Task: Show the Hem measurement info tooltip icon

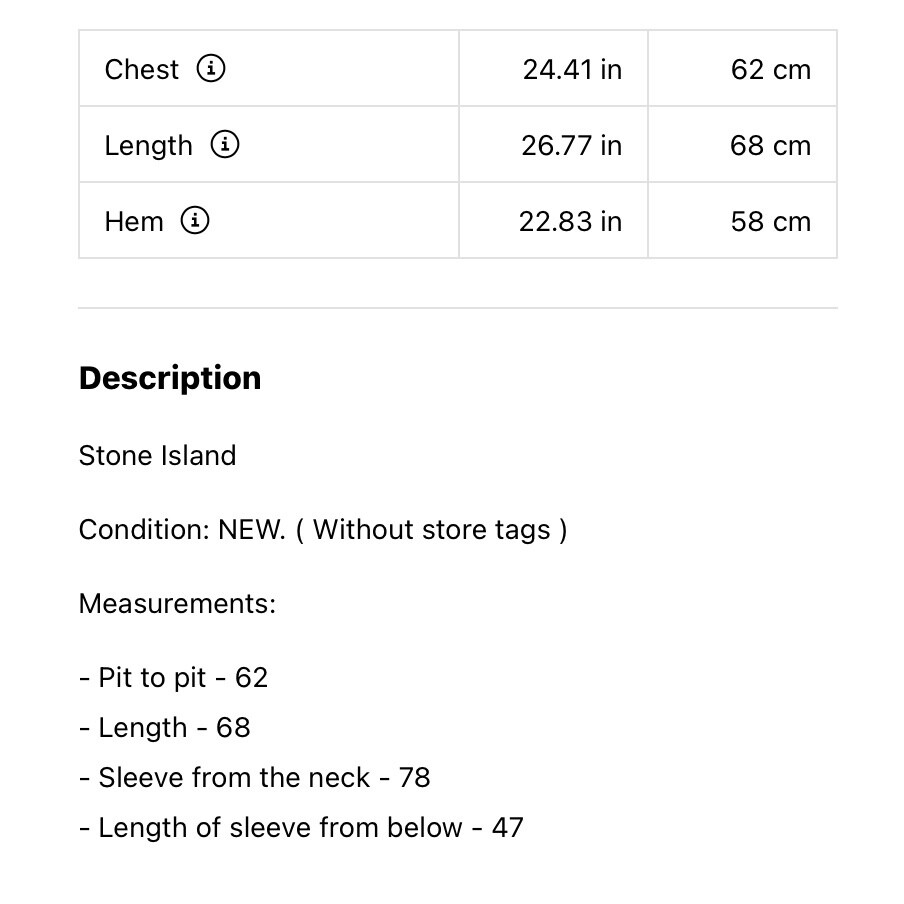Action: [195, 220]
